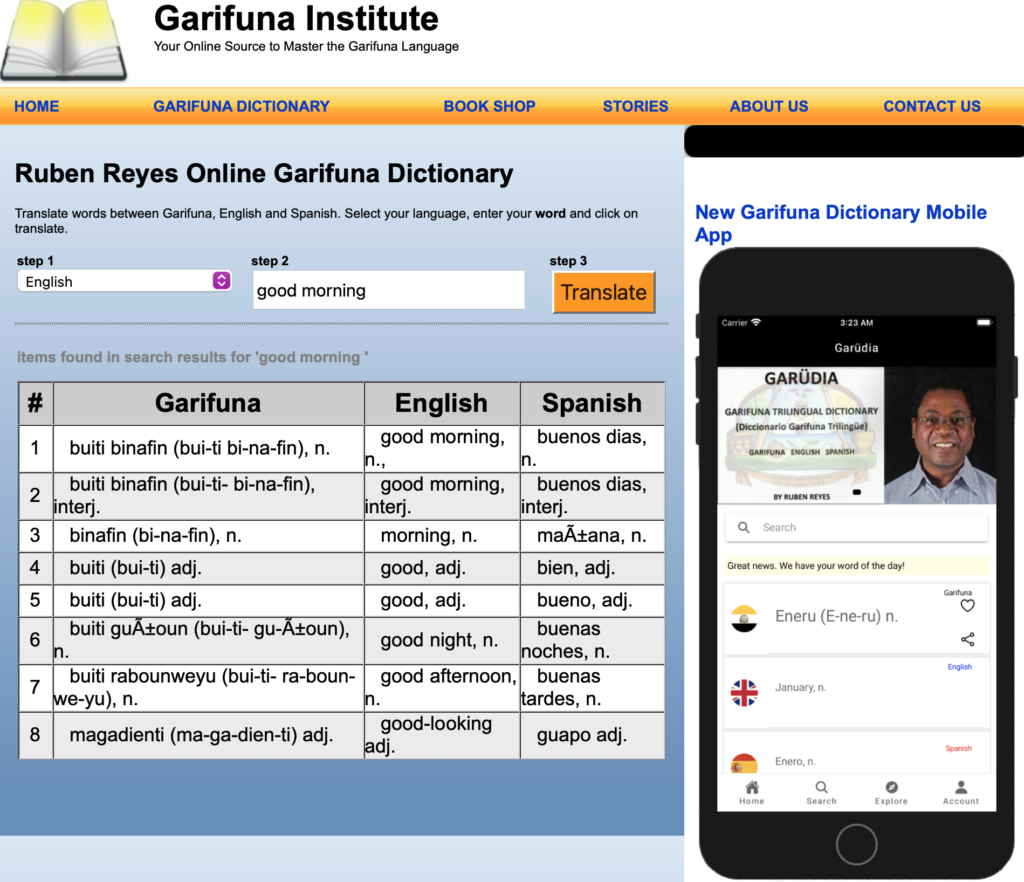Tap the Search field inside the phone app
This screenshot has width=1024, height=882.
click(x=856, y=528)
